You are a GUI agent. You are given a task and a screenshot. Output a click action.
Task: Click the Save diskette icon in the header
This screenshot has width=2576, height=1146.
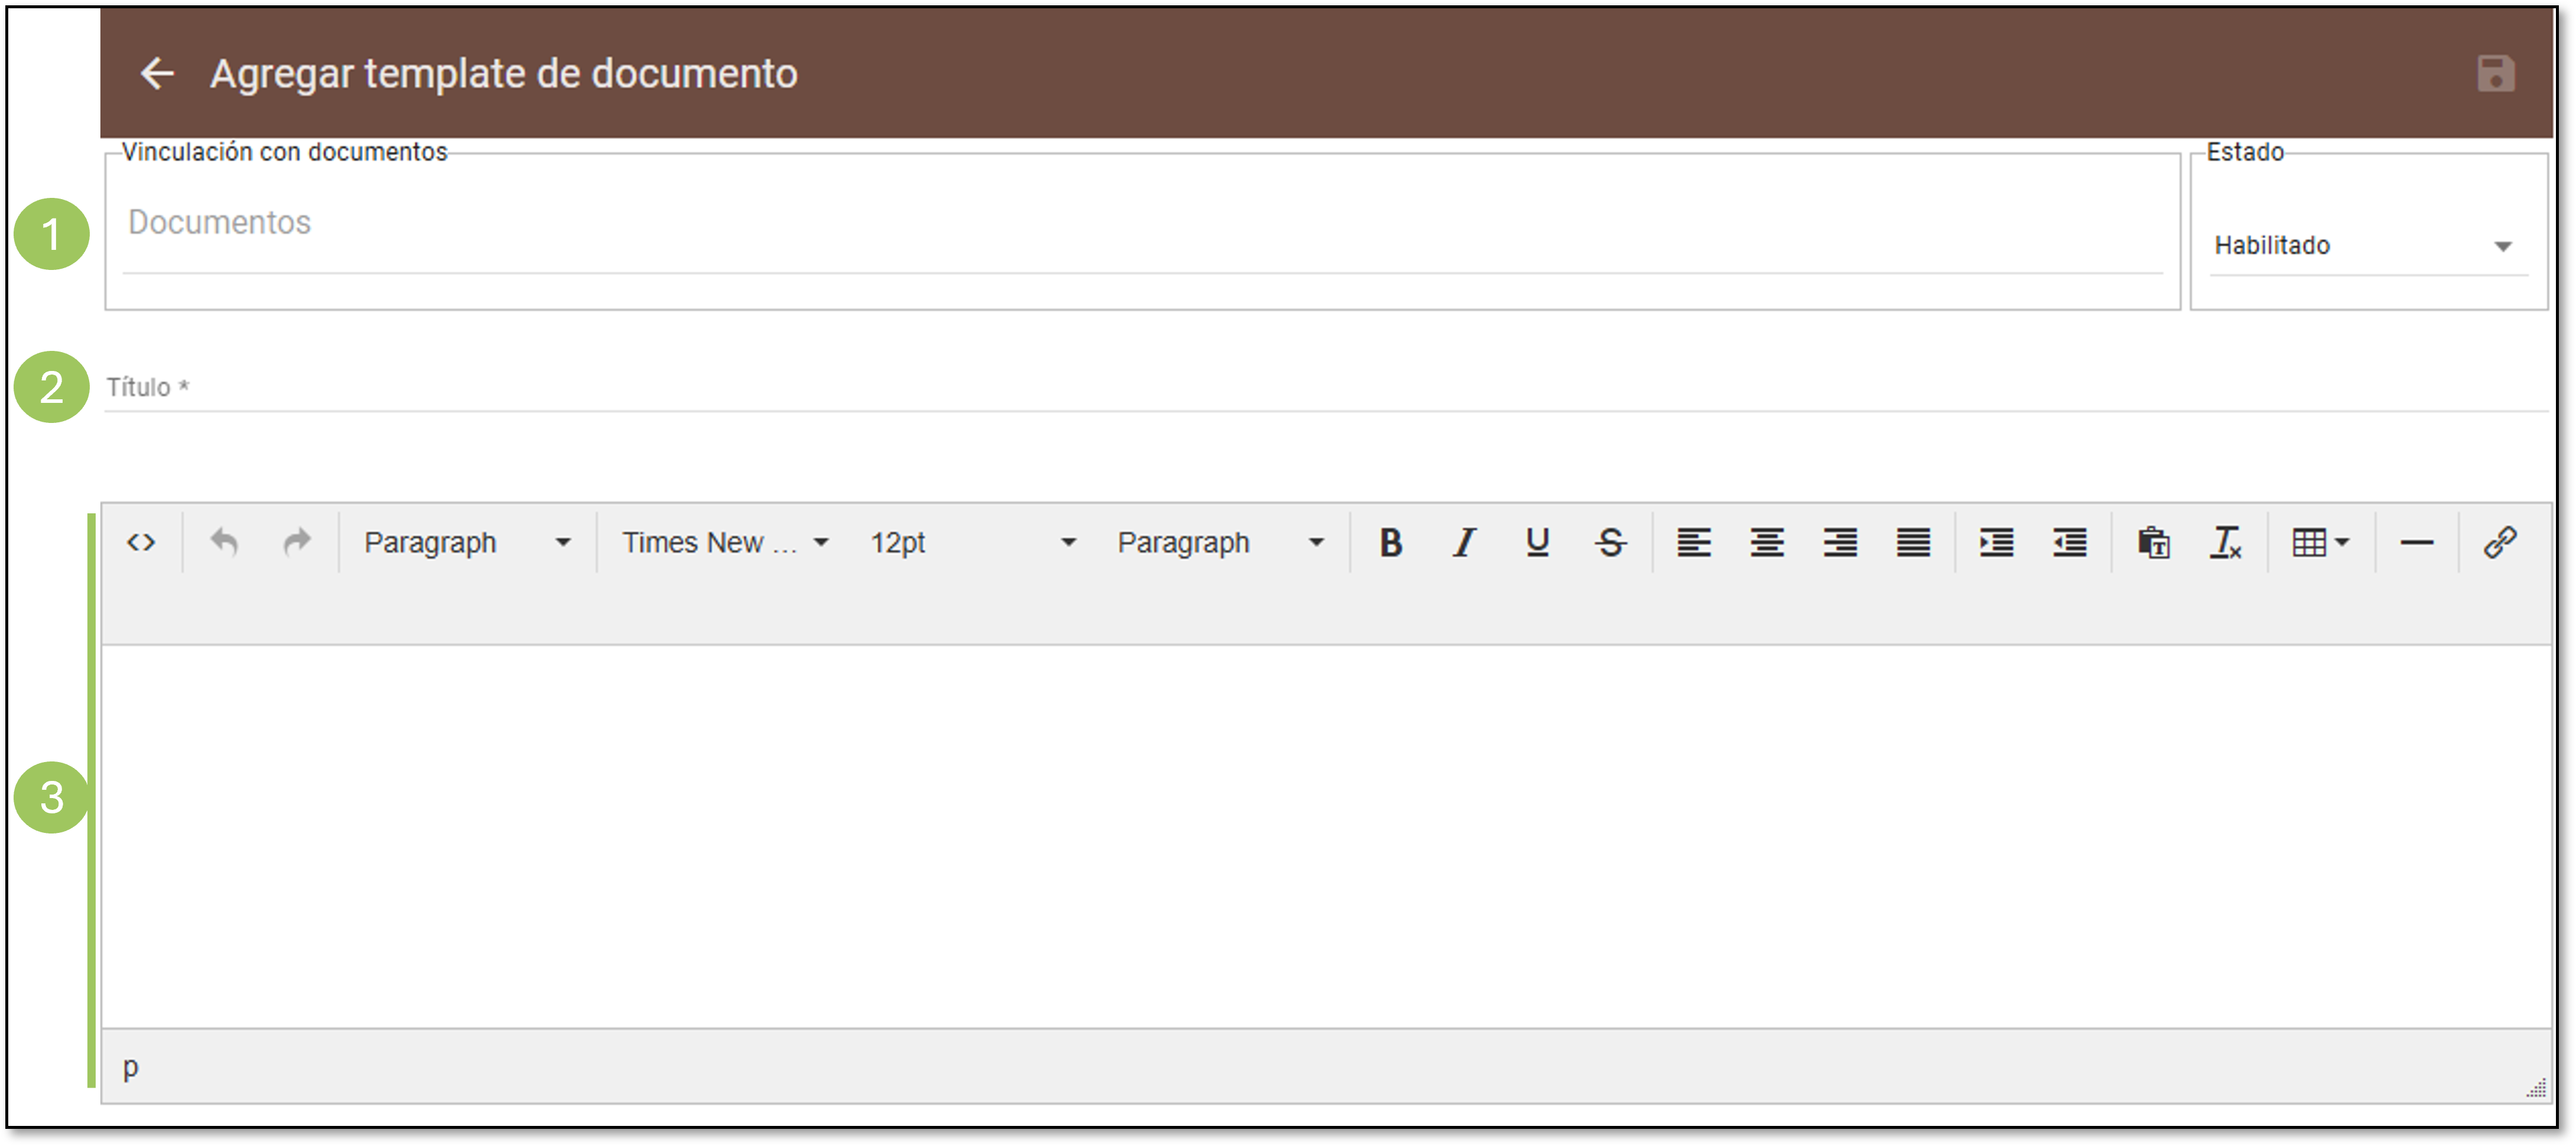[2497, 72]
